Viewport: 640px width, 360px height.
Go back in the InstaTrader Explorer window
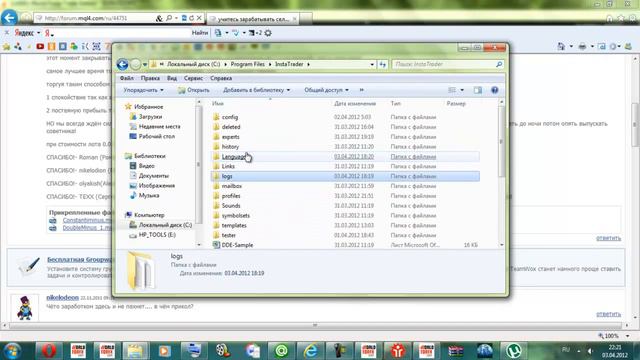(x=122, y=64)
